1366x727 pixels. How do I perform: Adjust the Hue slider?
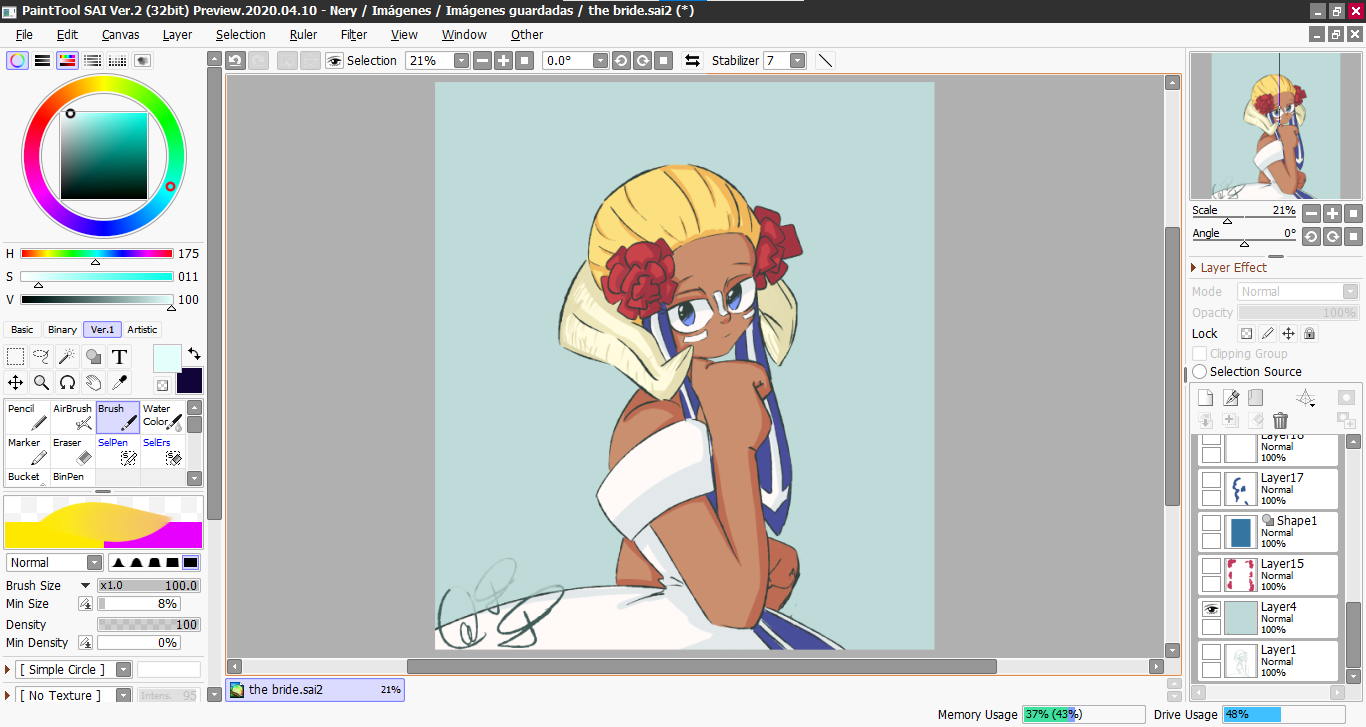pyautogui.click(x=96, y=254)
